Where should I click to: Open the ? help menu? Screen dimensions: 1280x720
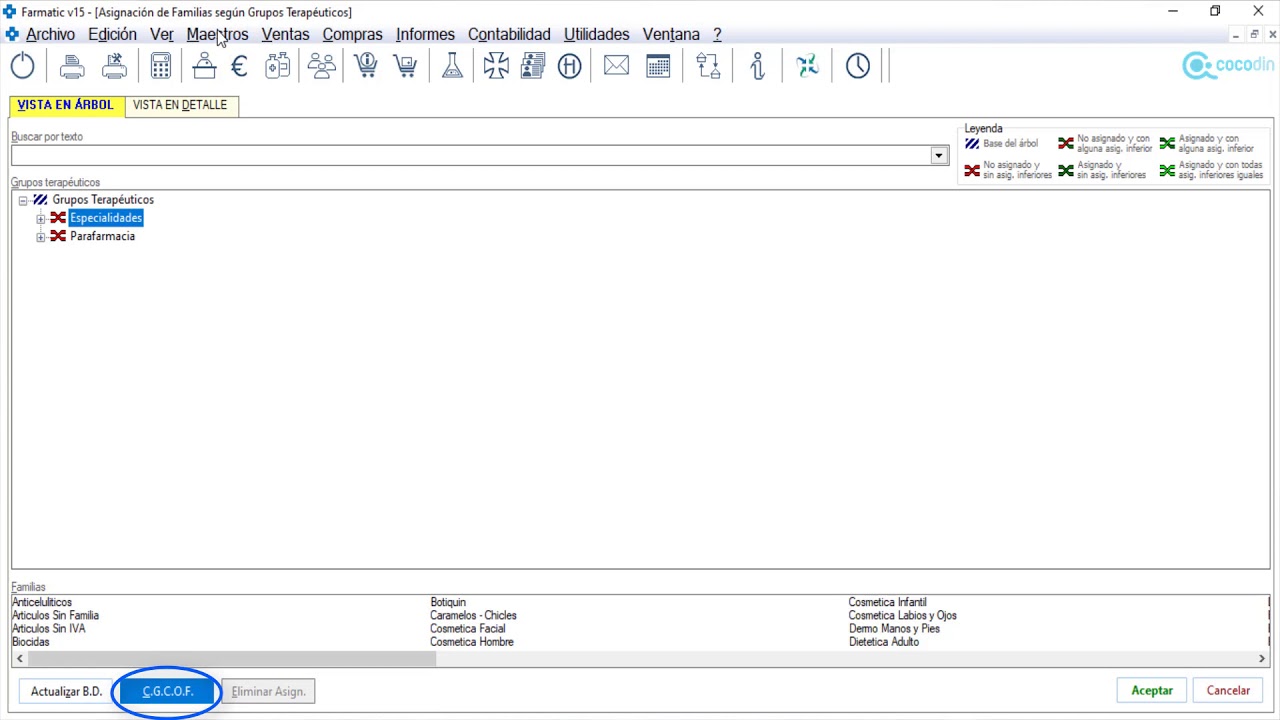tap(717, 34)
